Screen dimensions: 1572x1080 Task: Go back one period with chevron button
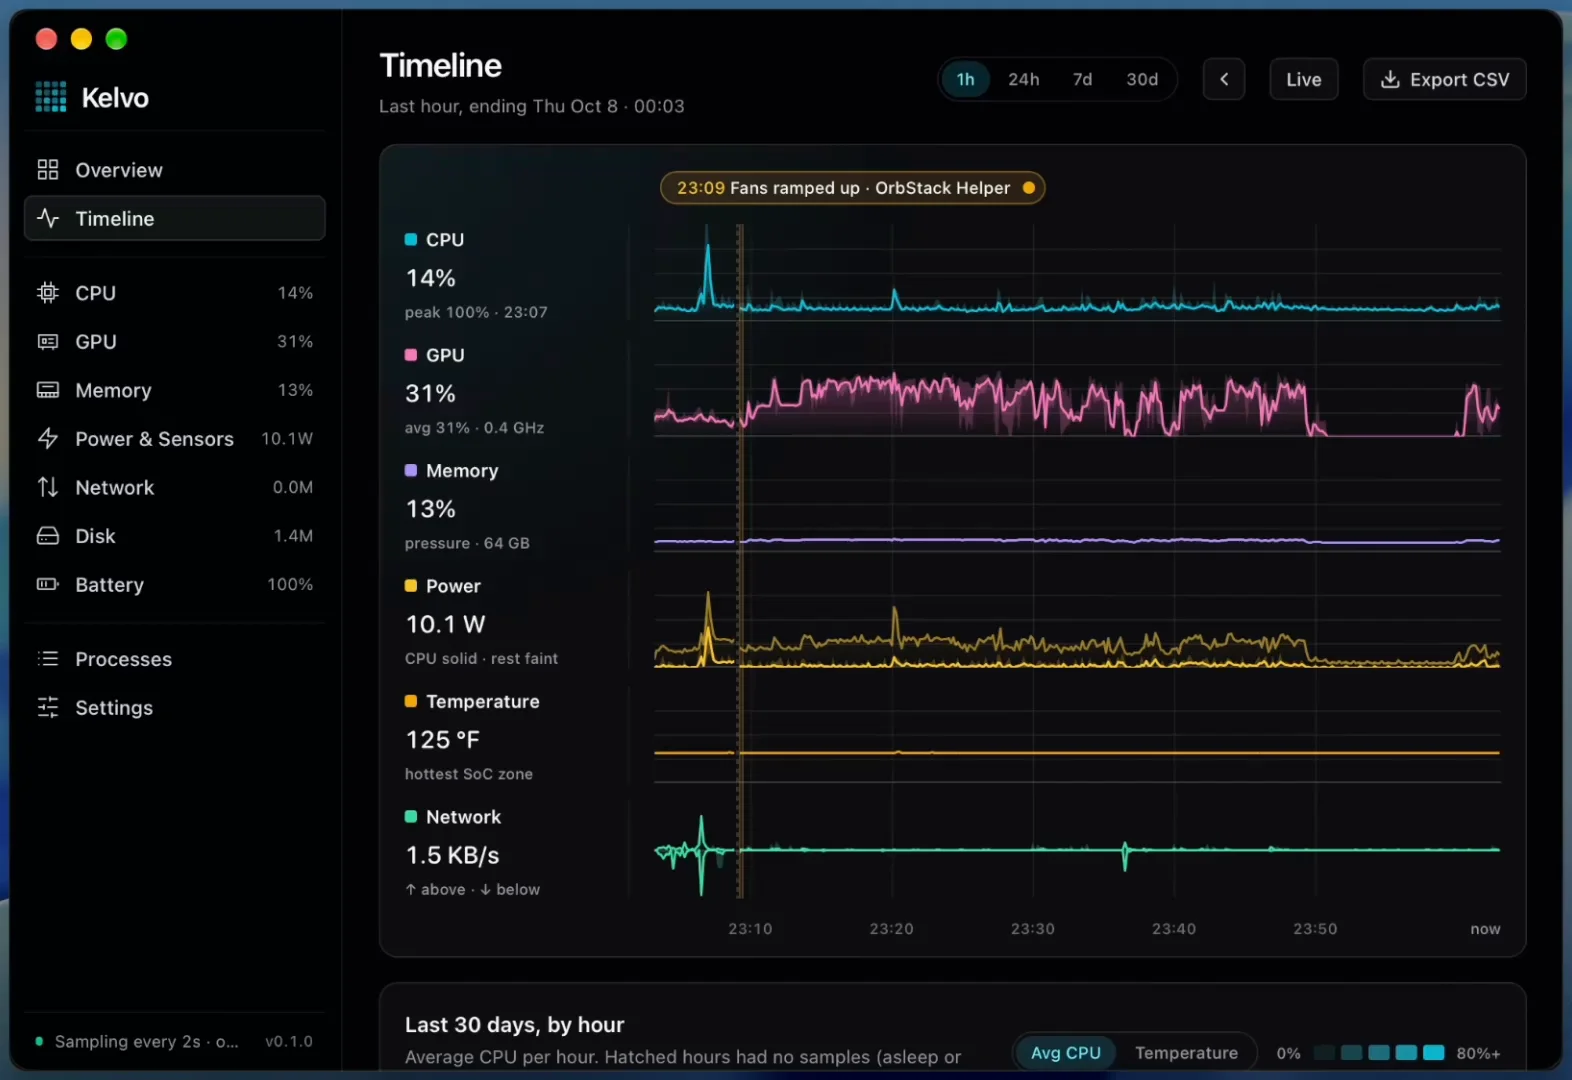[1224, 80]
